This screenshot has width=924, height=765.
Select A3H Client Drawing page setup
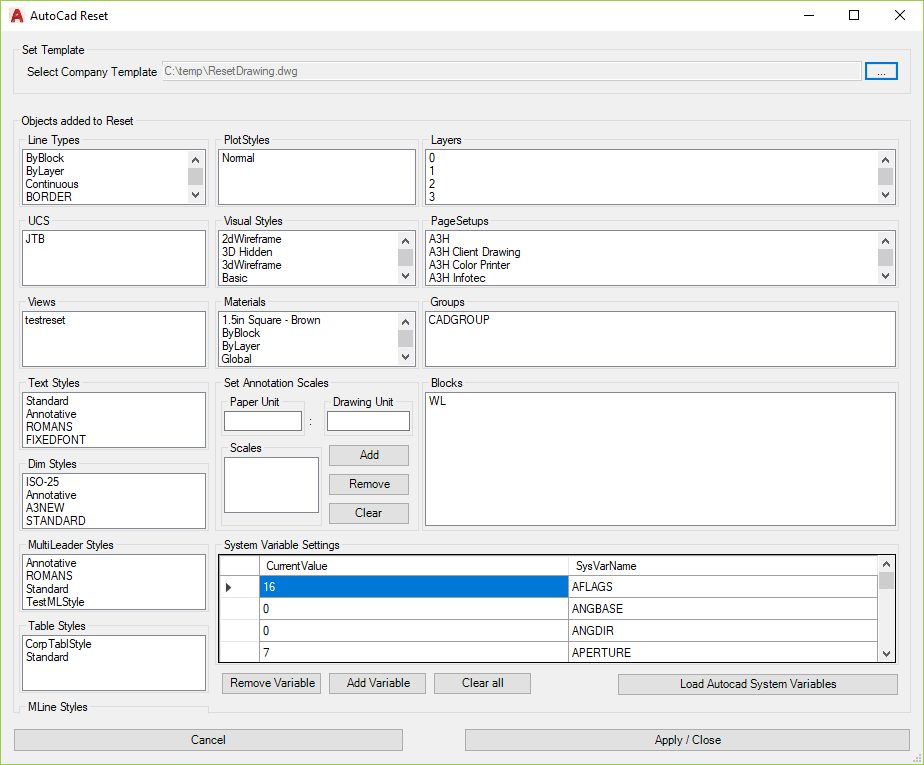474,252
